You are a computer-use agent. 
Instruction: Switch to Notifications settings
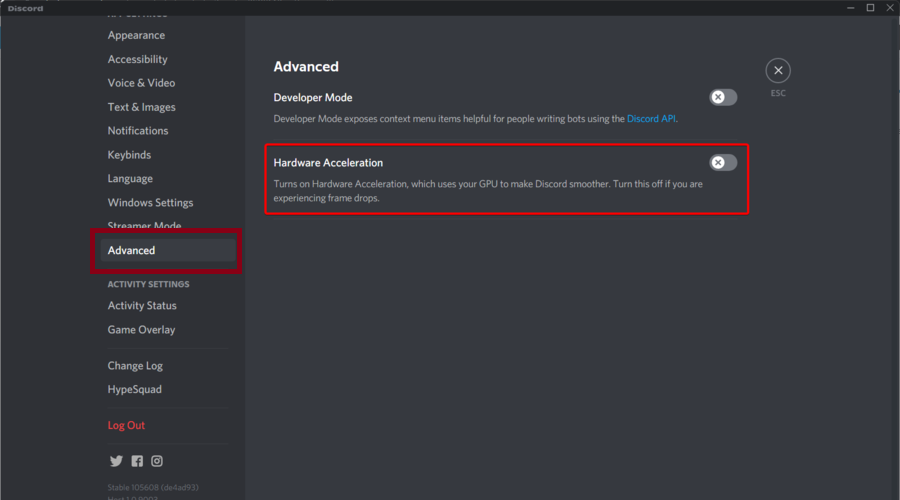point(138,131)
